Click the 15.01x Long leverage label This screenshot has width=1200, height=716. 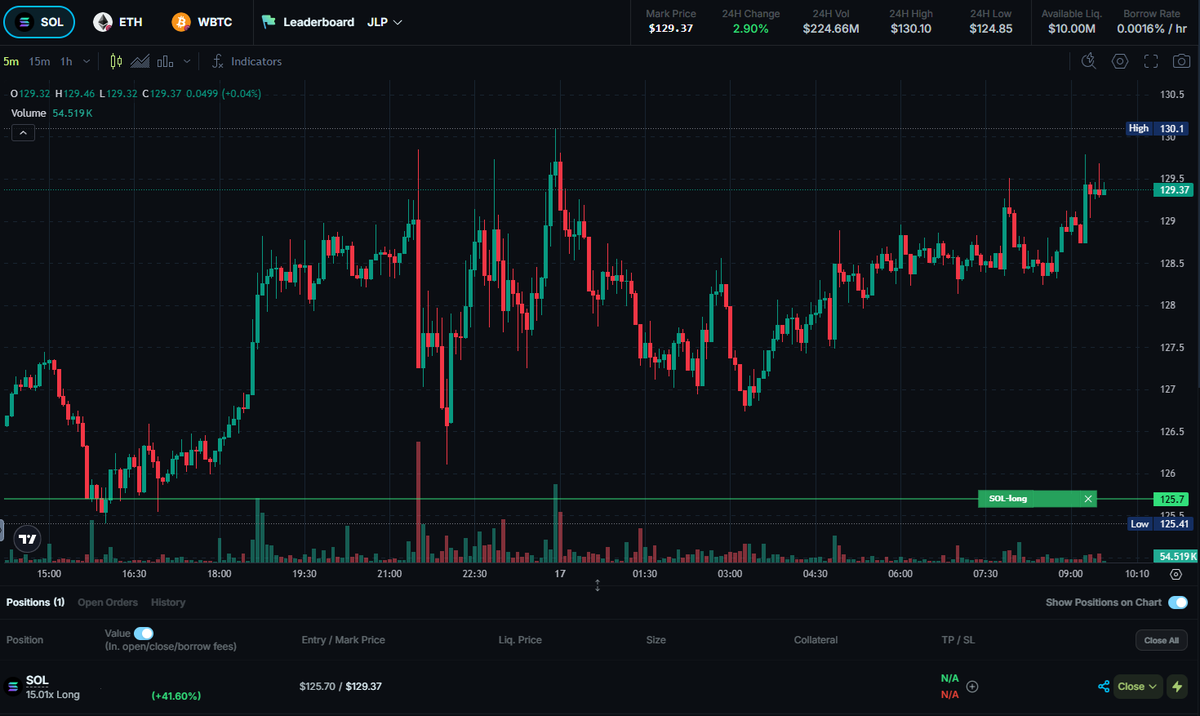(x=53, y=694)
